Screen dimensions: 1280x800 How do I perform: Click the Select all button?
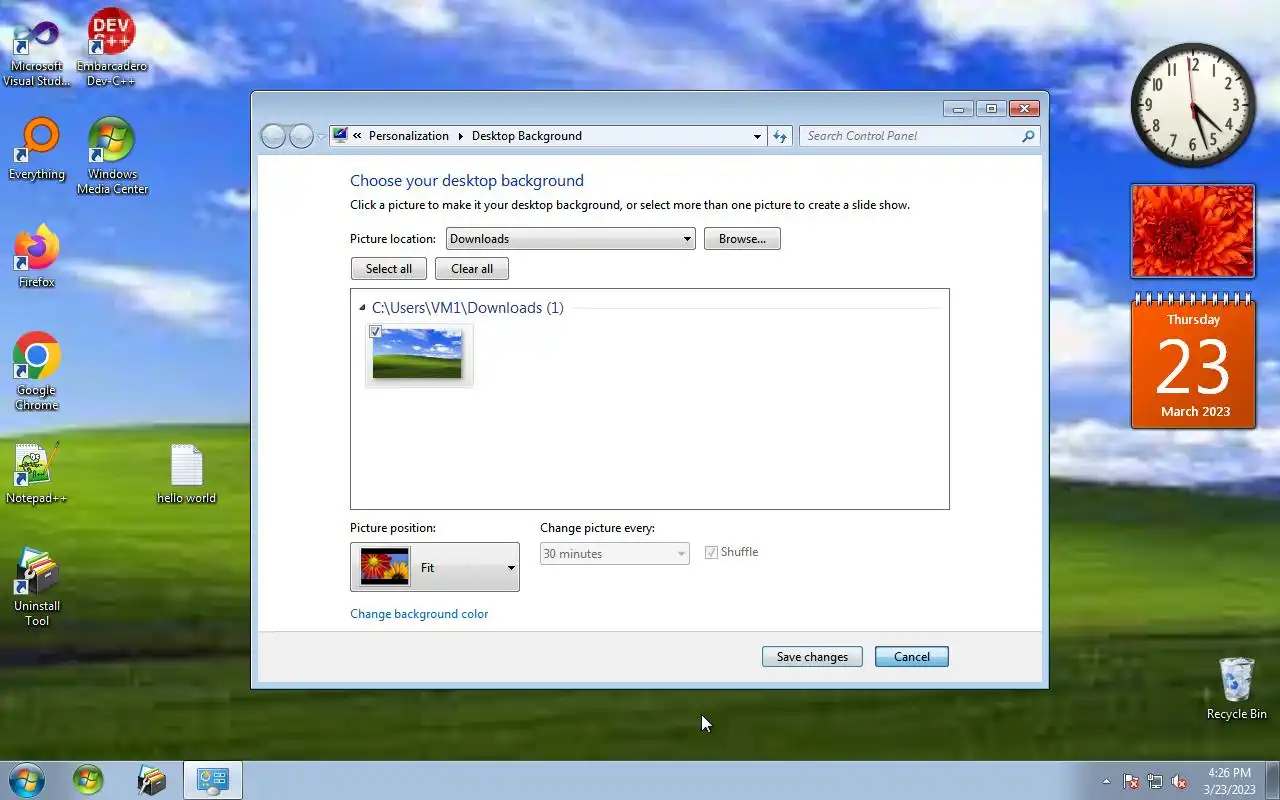tap(389, 269)
